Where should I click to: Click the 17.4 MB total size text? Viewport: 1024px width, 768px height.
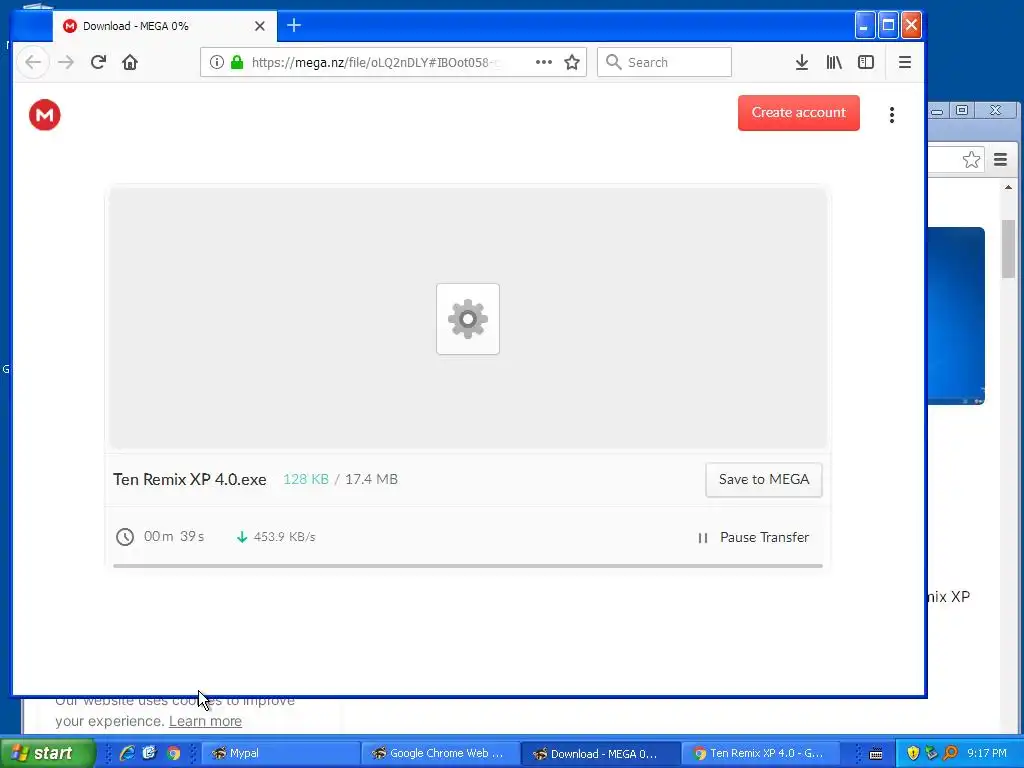[x=371, y=479]
